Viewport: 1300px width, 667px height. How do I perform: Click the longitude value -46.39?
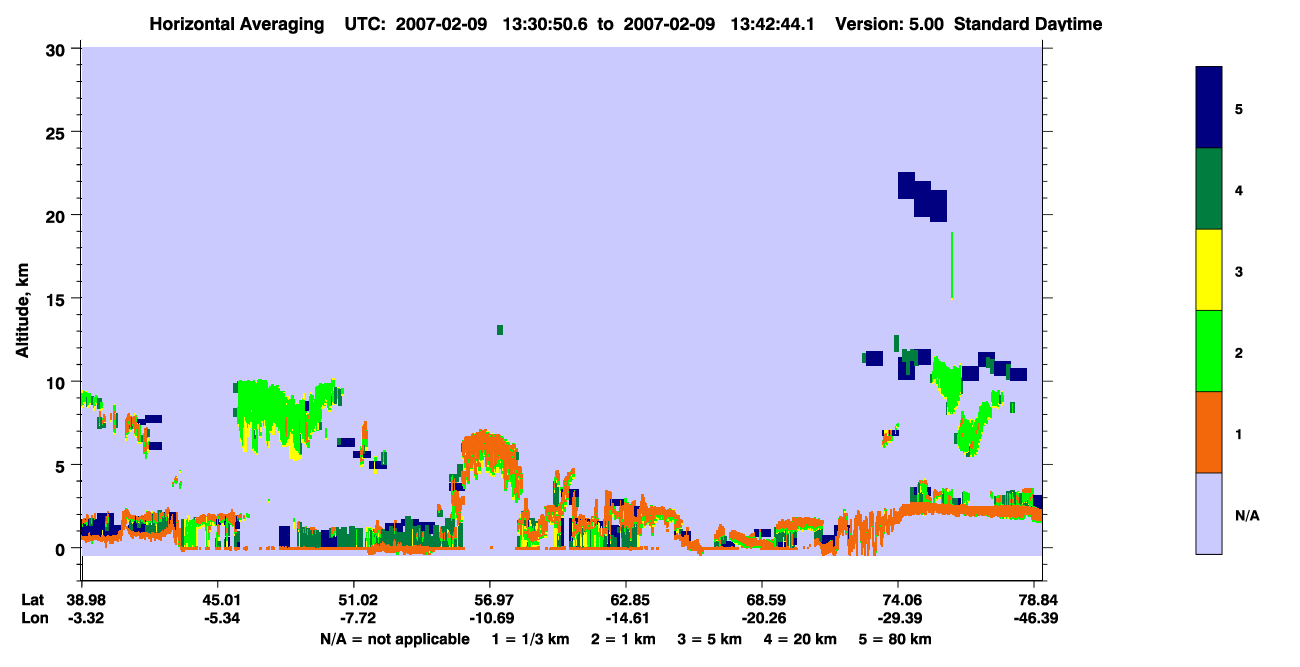tap(1038, 618)
